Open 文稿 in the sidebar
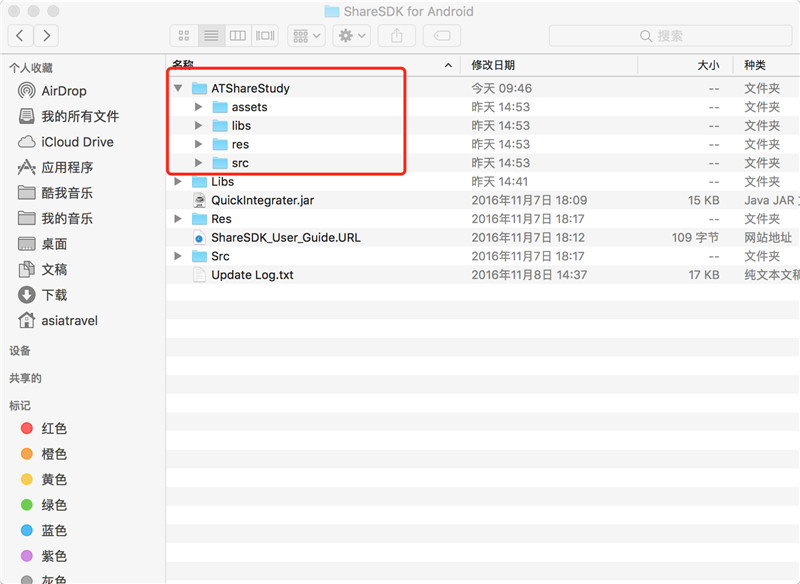 click(42, 269)
